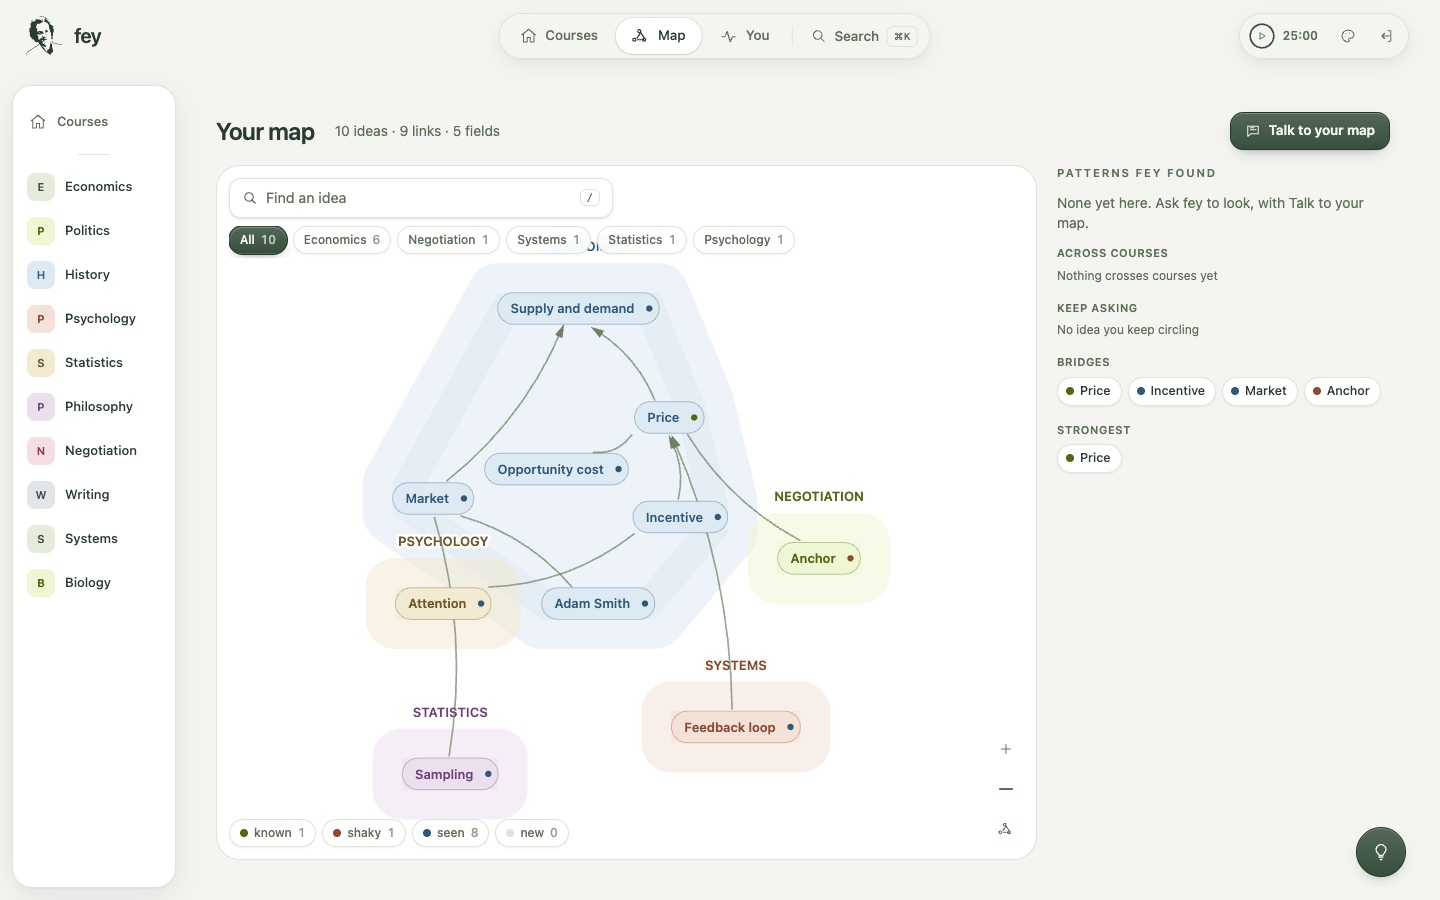Open Philosophy course in sidebar
Image resolution: width=1440 pixels, height=900 pixels.
[x=94, y=407]
